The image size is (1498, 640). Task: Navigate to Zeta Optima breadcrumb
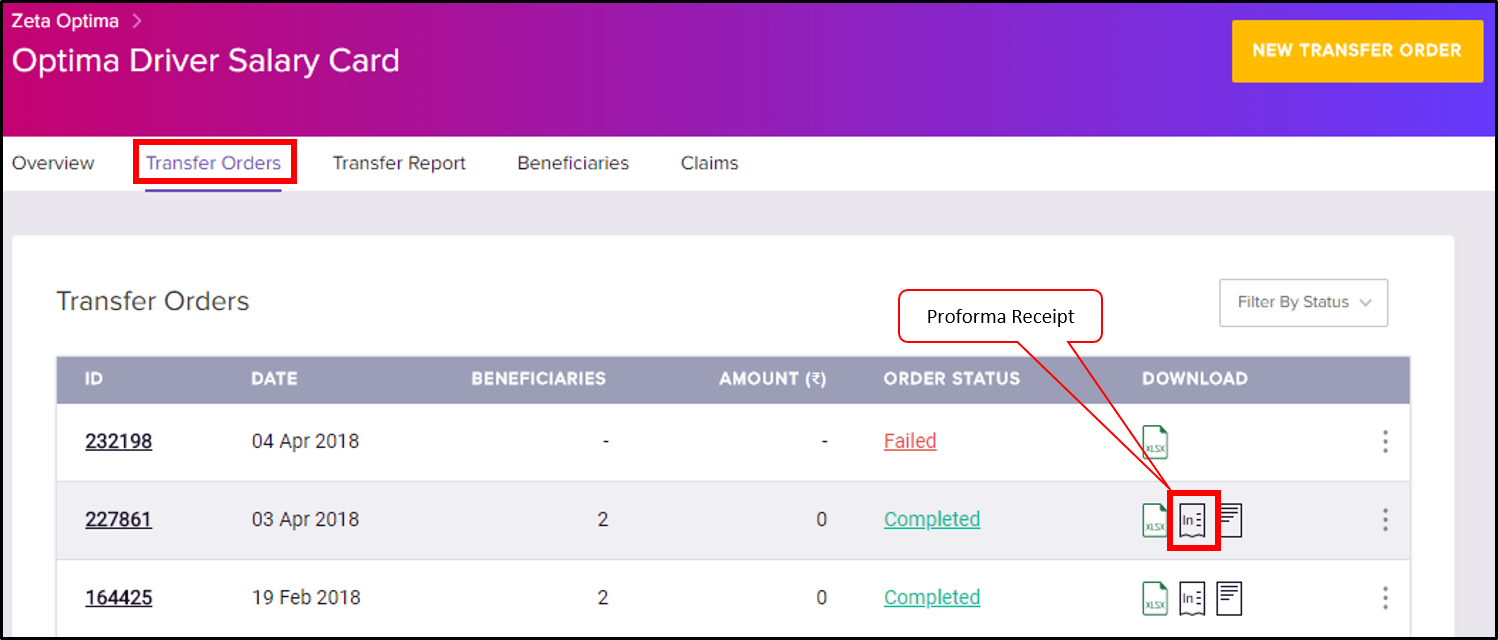coord(65,21)
